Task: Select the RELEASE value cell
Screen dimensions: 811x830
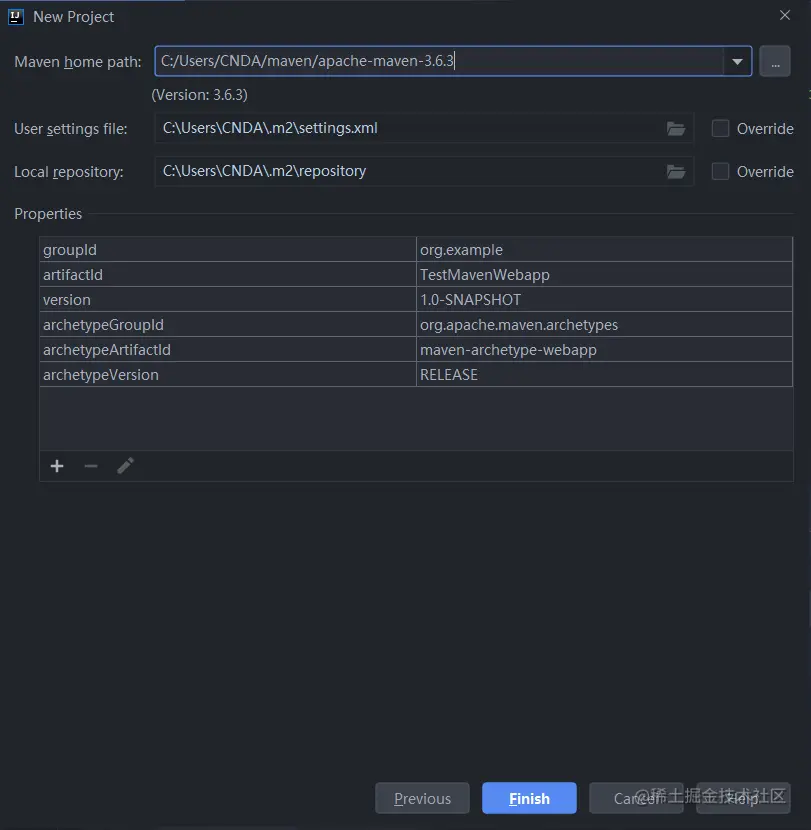Action: click(x=605, y=375)
